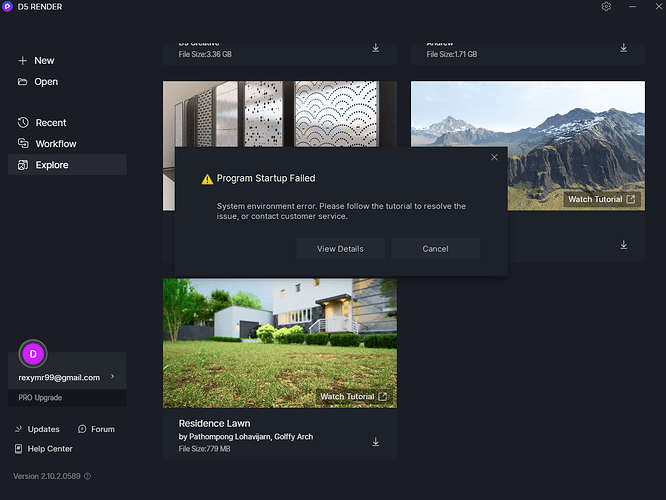Download the mountain landscape scene
The width and height of the screenshot is (666, 500).
(623, 245)
